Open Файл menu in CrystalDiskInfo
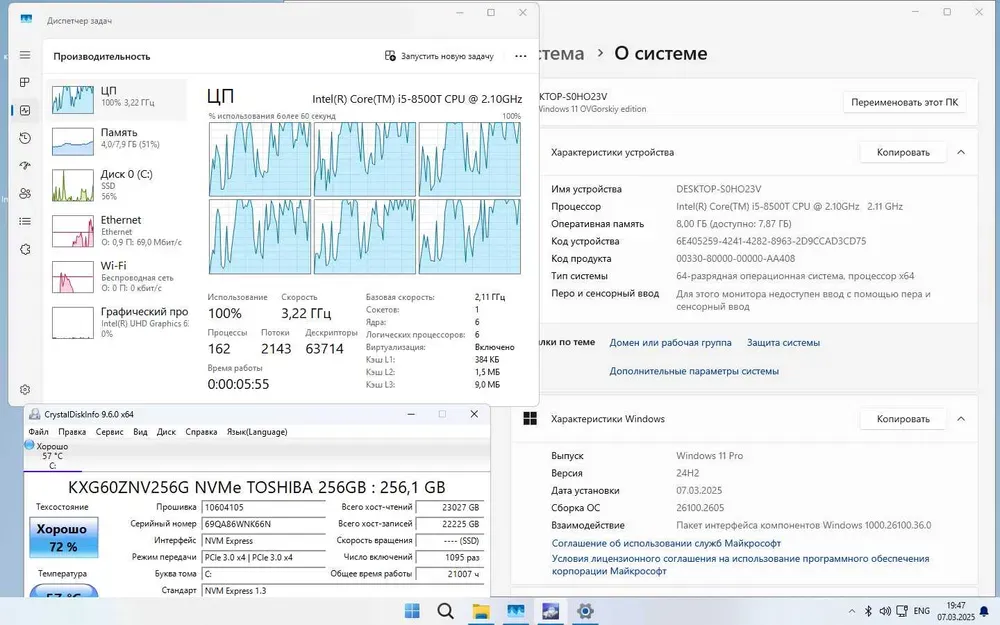This screenshot has height=625, width=1000. (x=38, y=432)
